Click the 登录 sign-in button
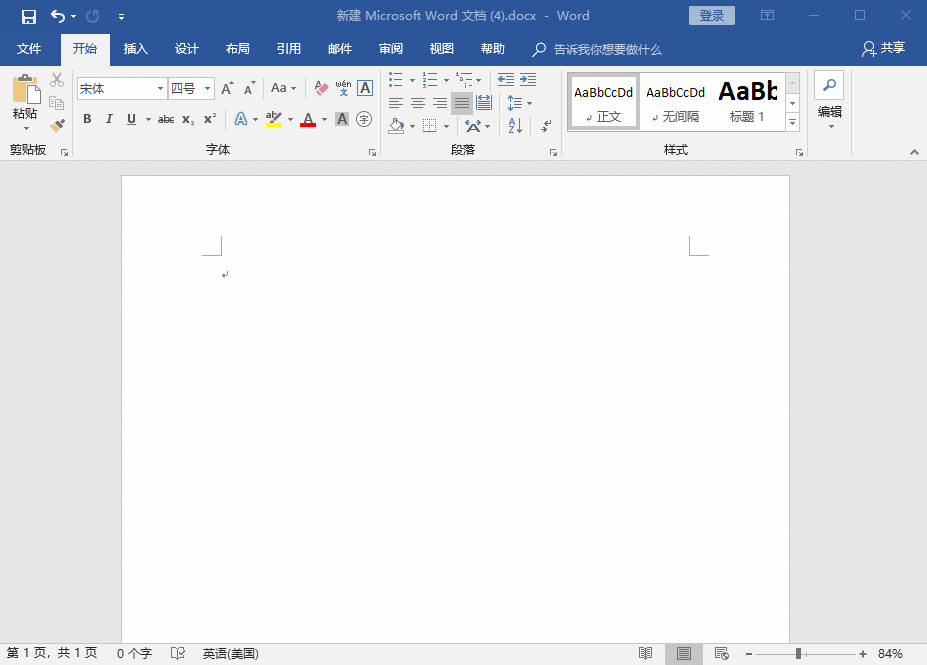927x665 pixels. click(711, 16)
